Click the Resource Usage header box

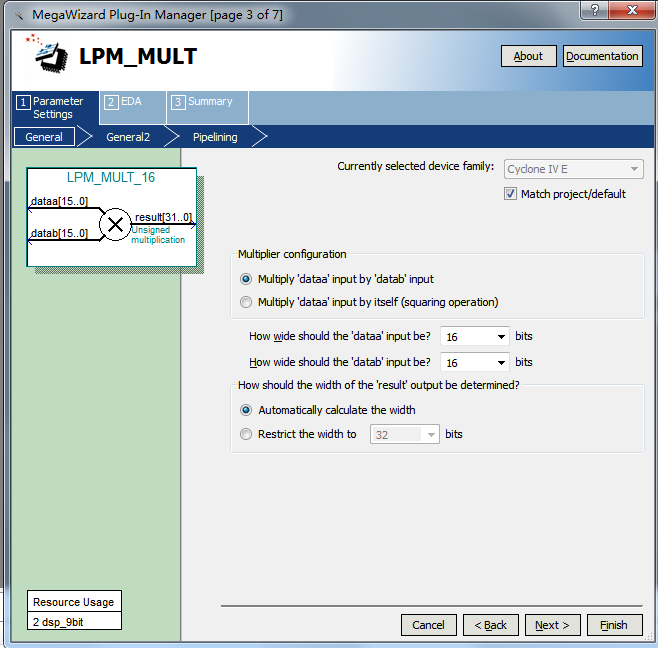coord(74,602)
